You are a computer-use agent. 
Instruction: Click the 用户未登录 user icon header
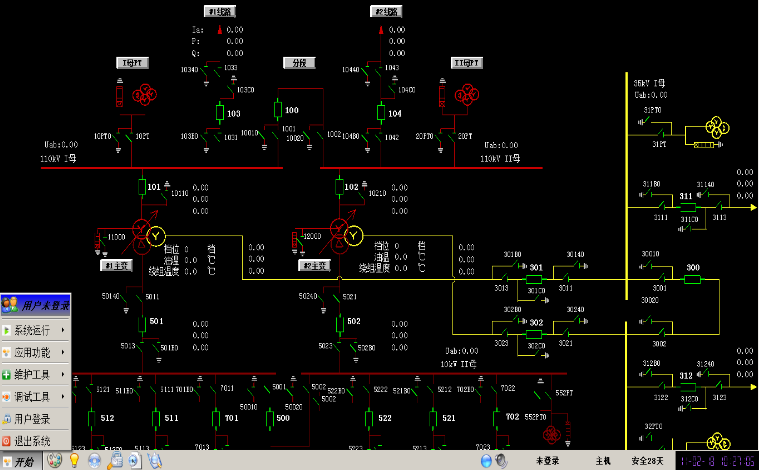point(35,305)
